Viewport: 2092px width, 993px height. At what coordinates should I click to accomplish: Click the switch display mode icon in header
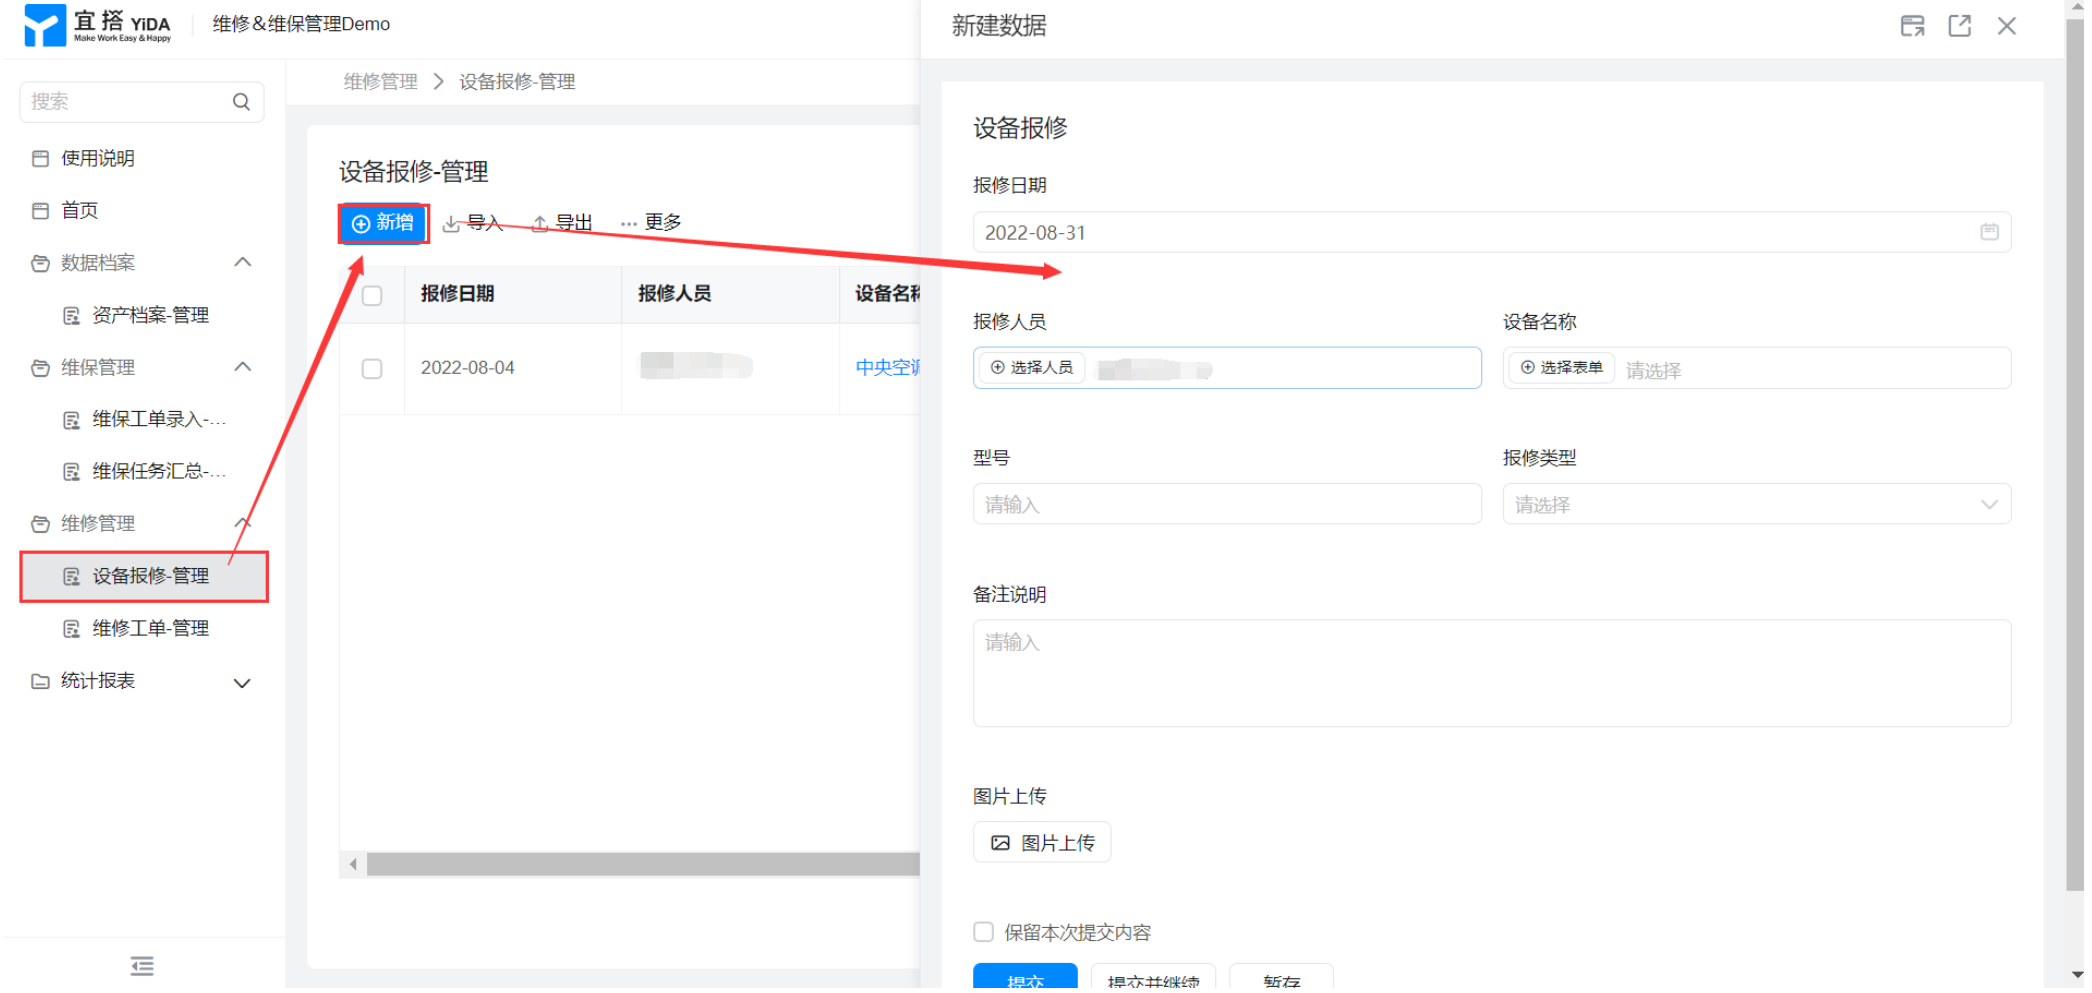(1912, 26)
